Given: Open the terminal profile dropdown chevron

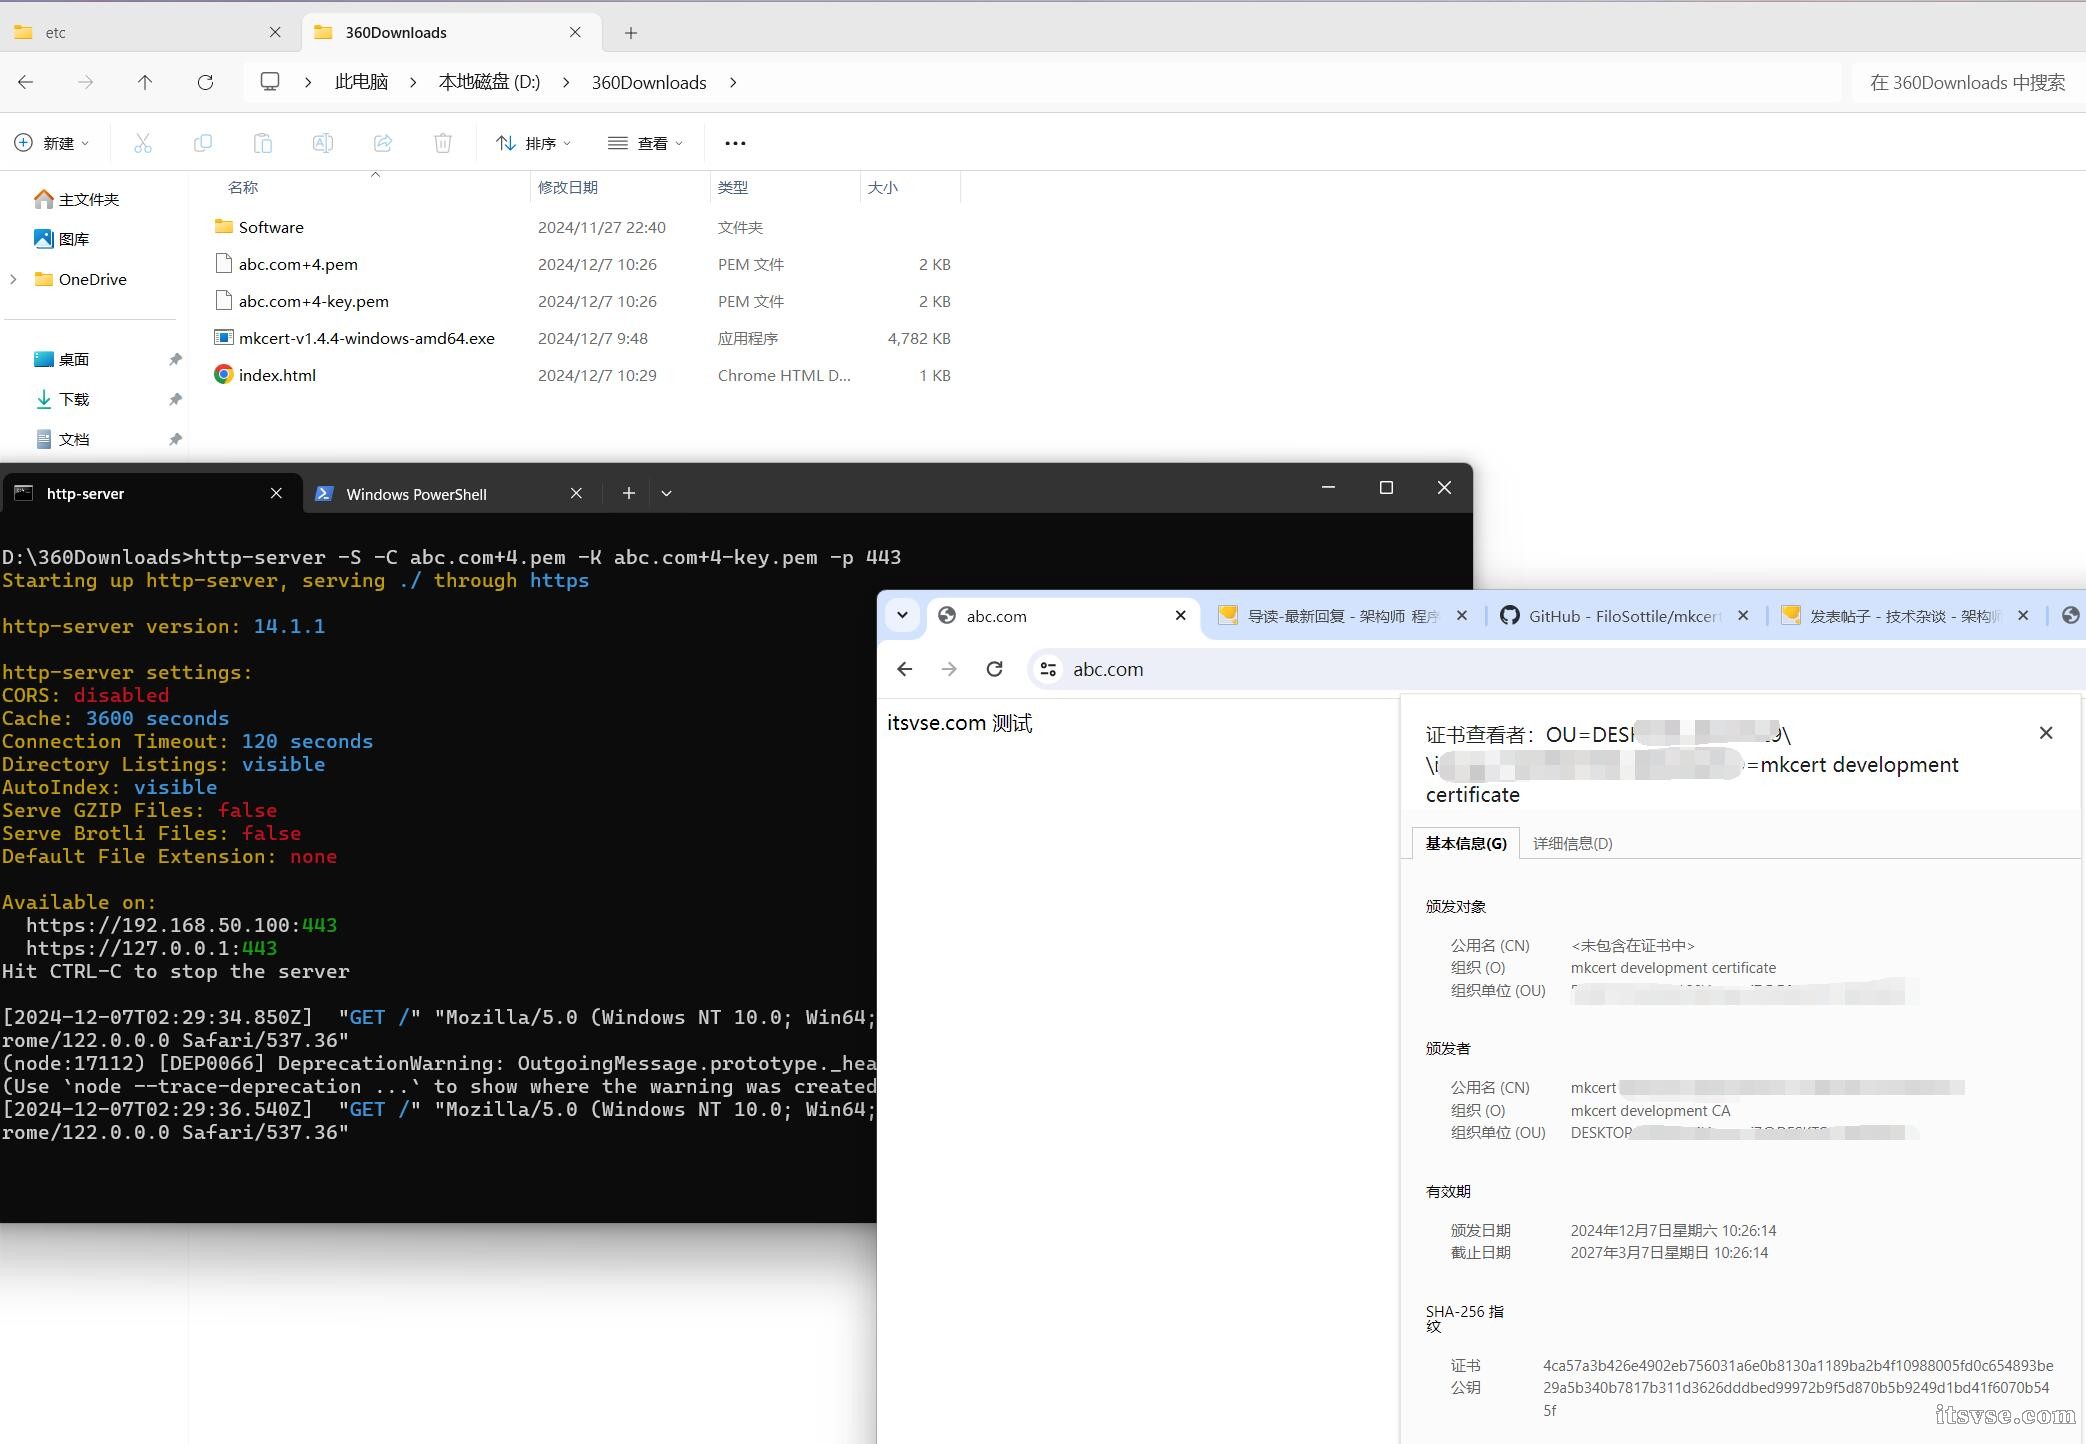Looking at the screenshot, I should pos(666,493).
